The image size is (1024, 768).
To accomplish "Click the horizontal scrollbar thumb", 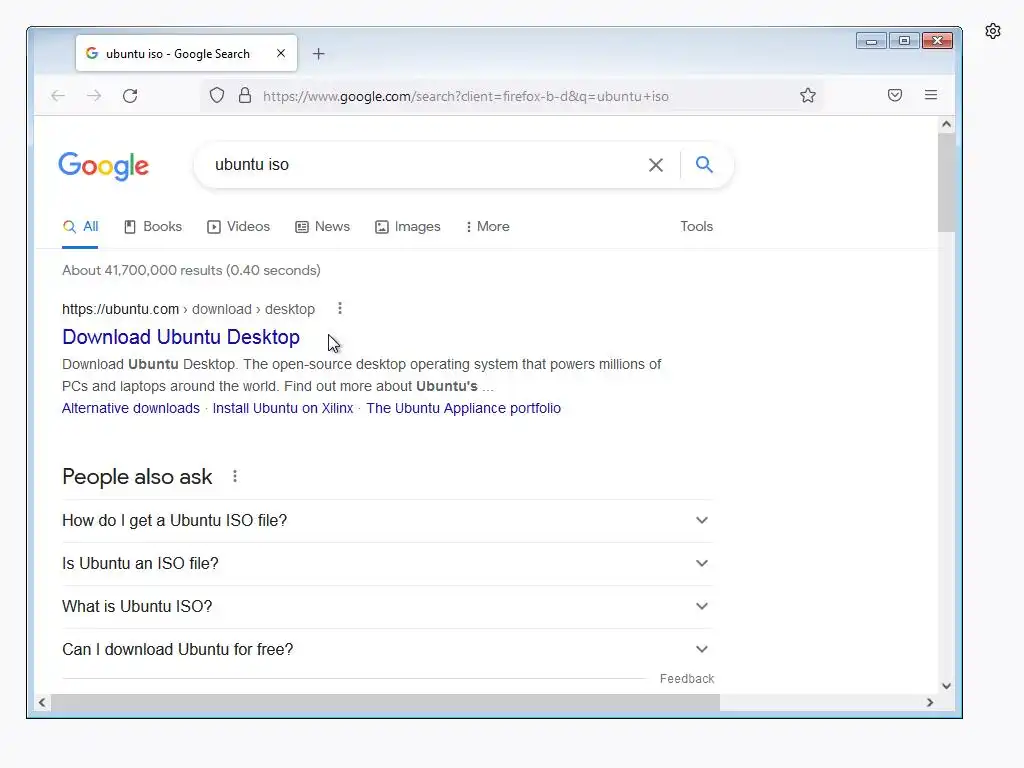I will click(385, 703).
